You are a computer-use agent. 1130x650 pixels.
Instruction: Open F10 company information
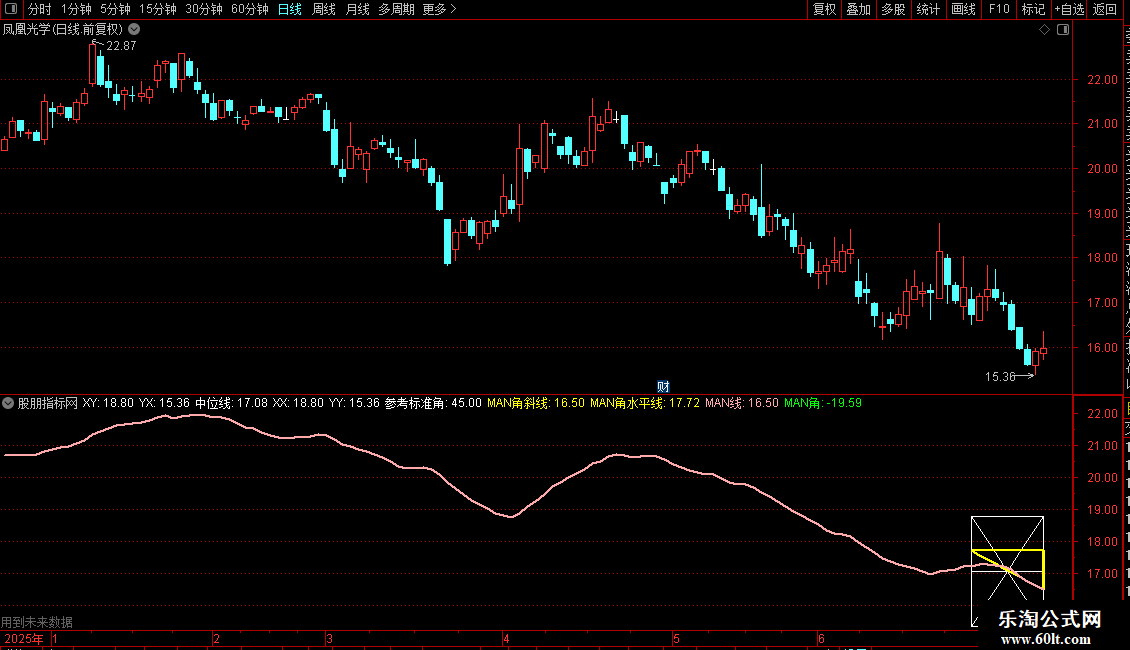click(999, 9)
